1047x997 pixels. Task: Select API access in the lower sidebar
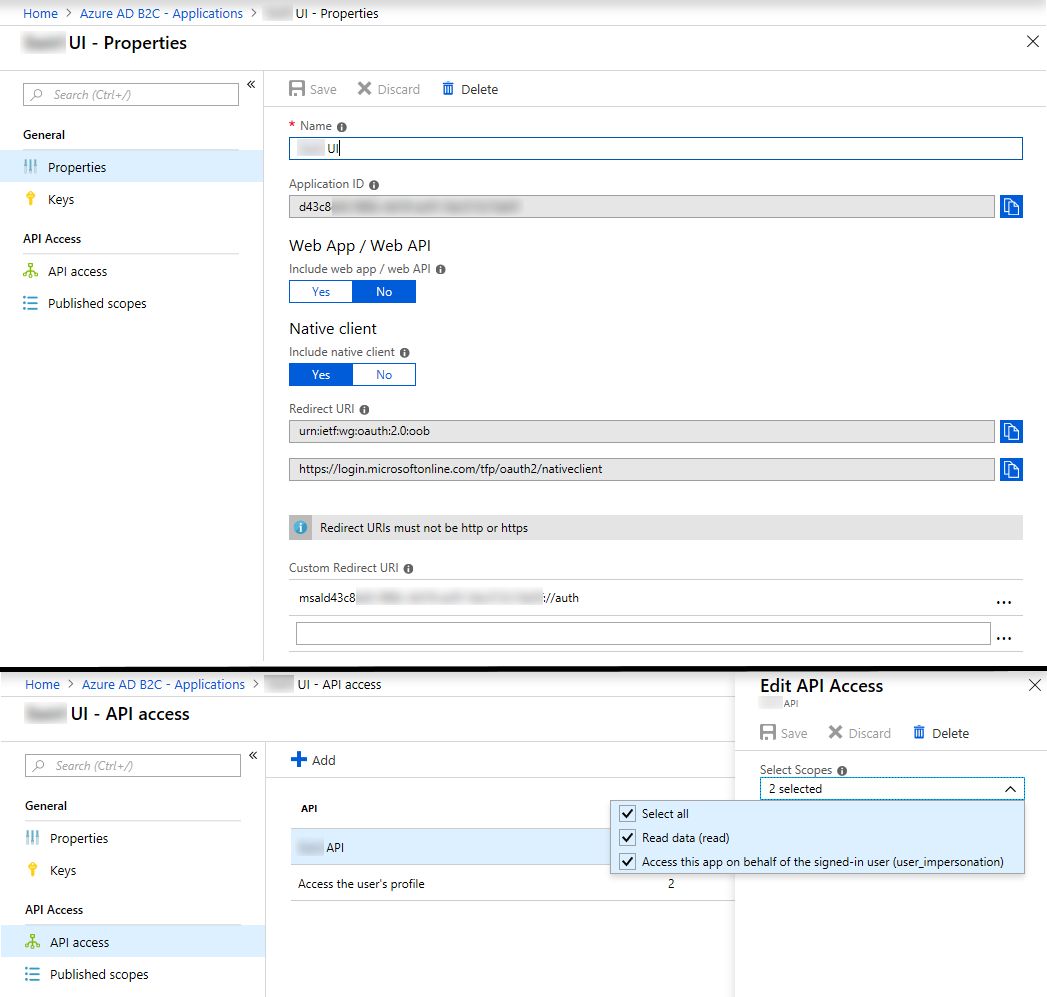point(133,942)
